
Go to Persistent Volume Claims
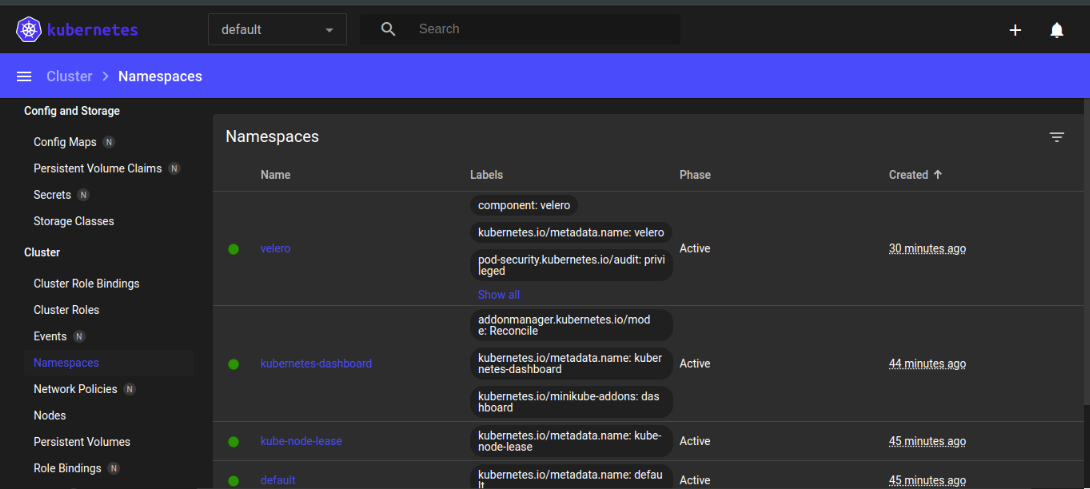pyautogui.click(x=97, y=169)
